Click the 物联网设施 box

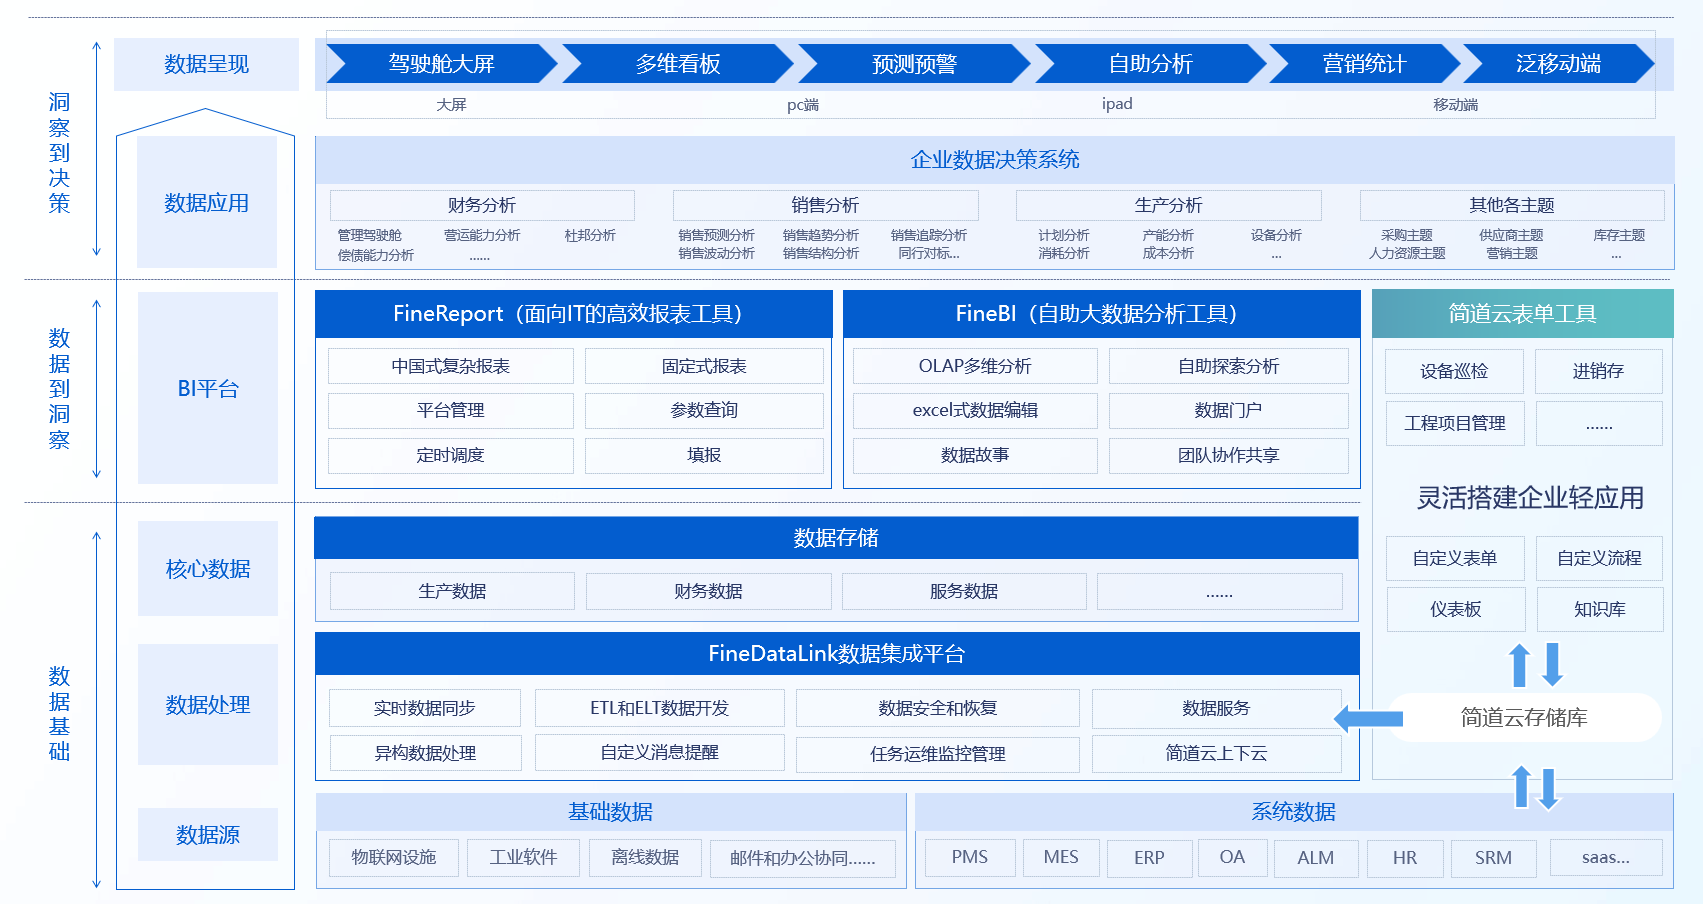pos(394,858)
